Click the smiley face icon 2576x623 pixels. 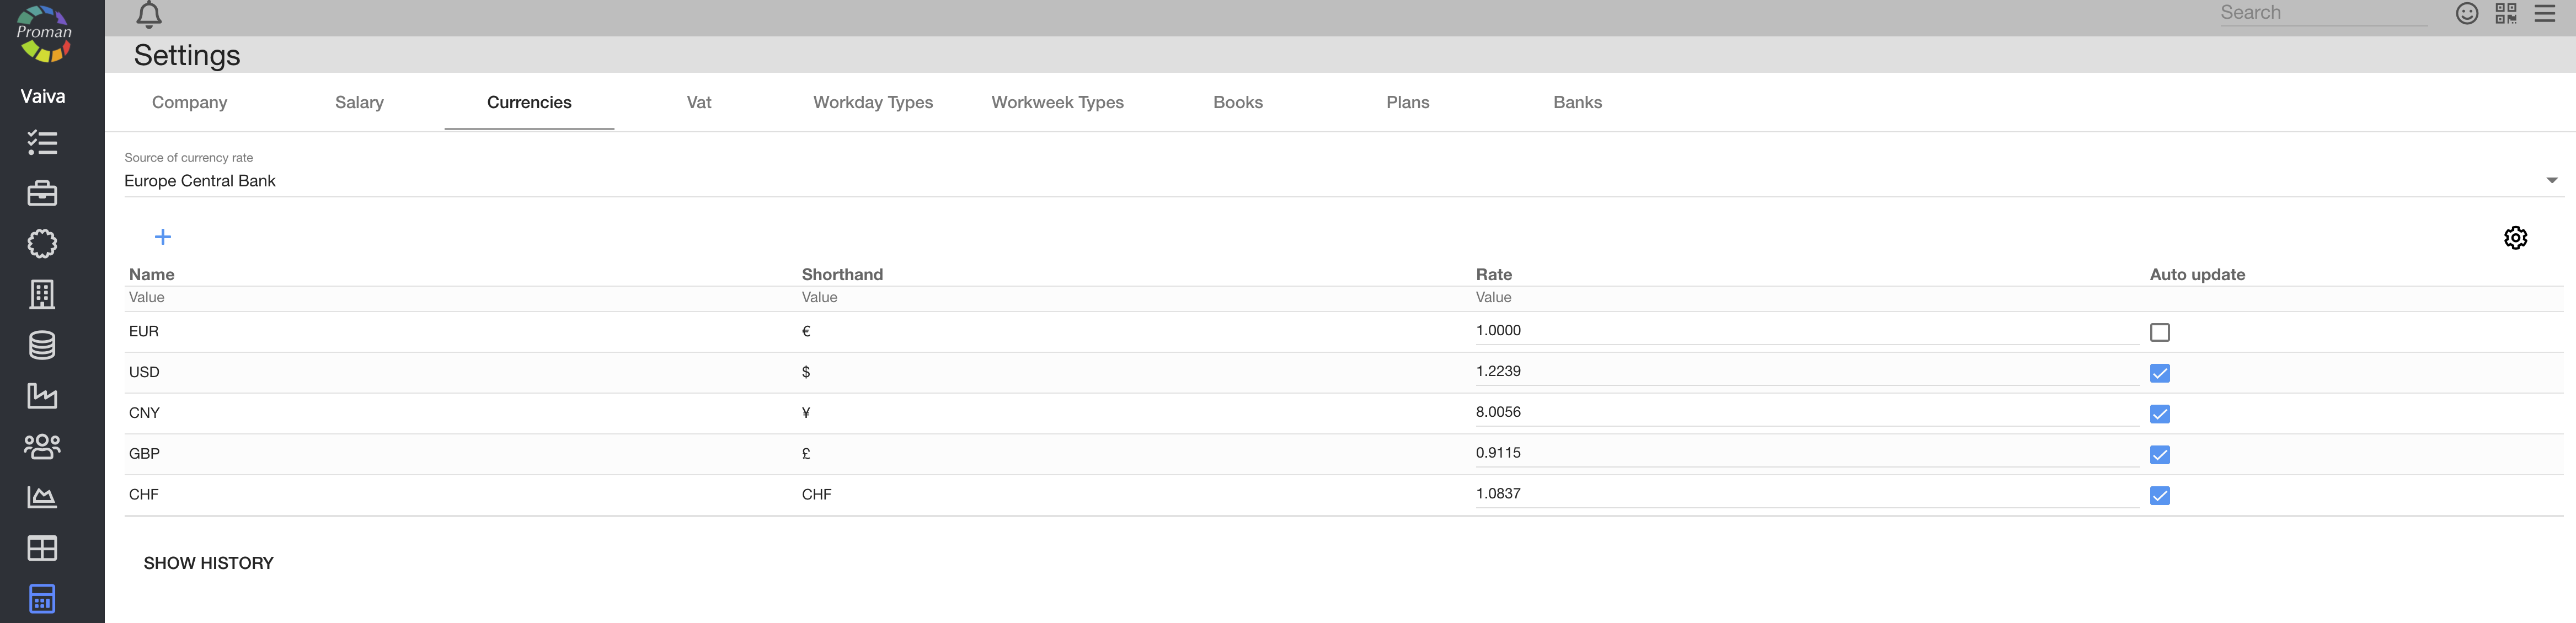click(x=2467, y=13)
